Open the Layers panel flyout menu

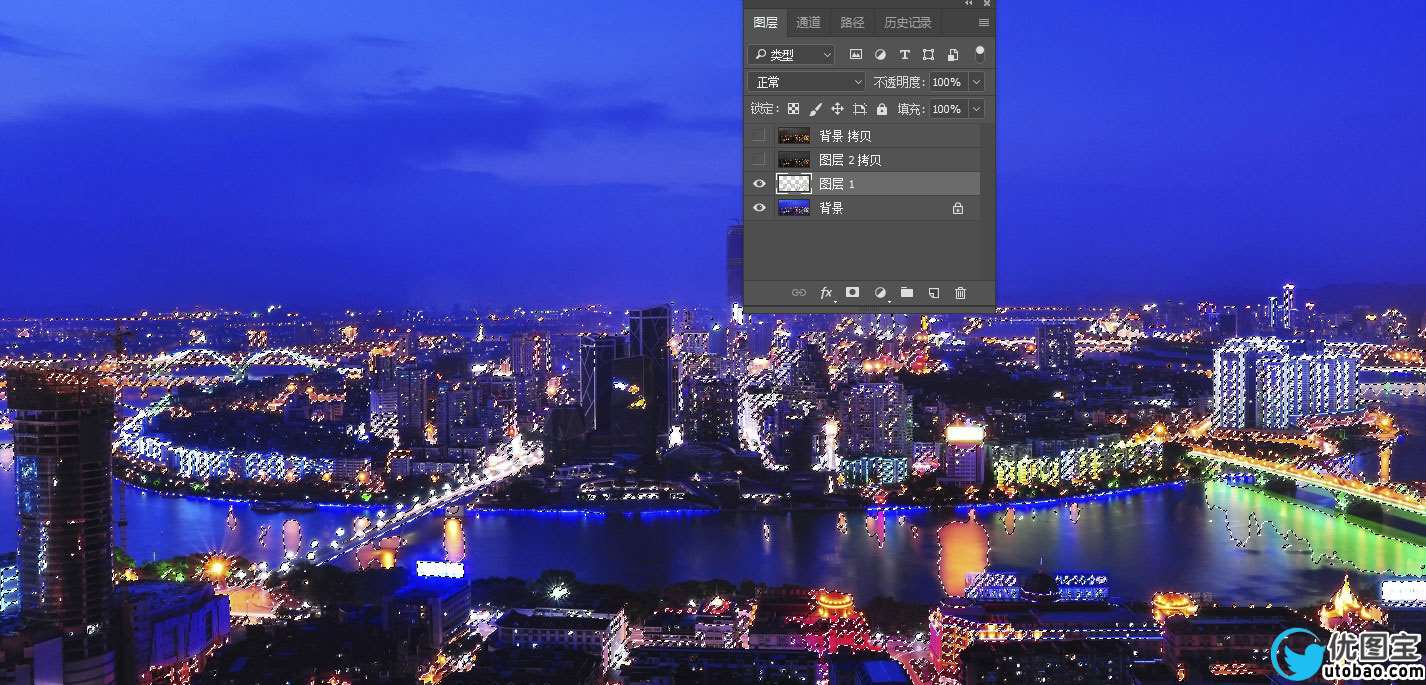(984, 22)
